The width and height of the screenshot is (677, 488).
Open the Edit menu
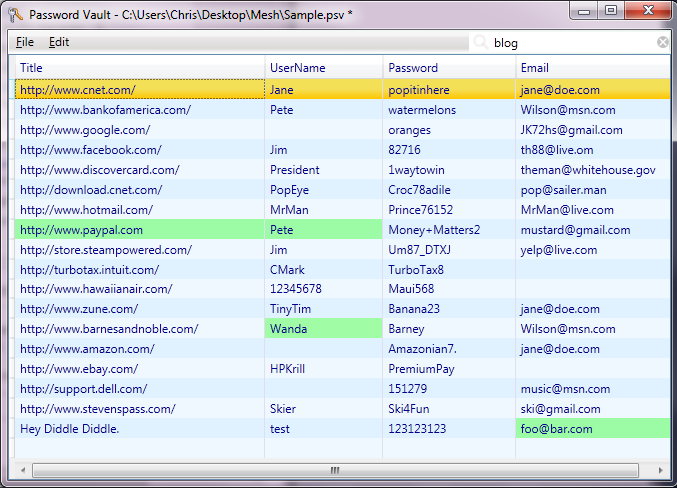59,43
